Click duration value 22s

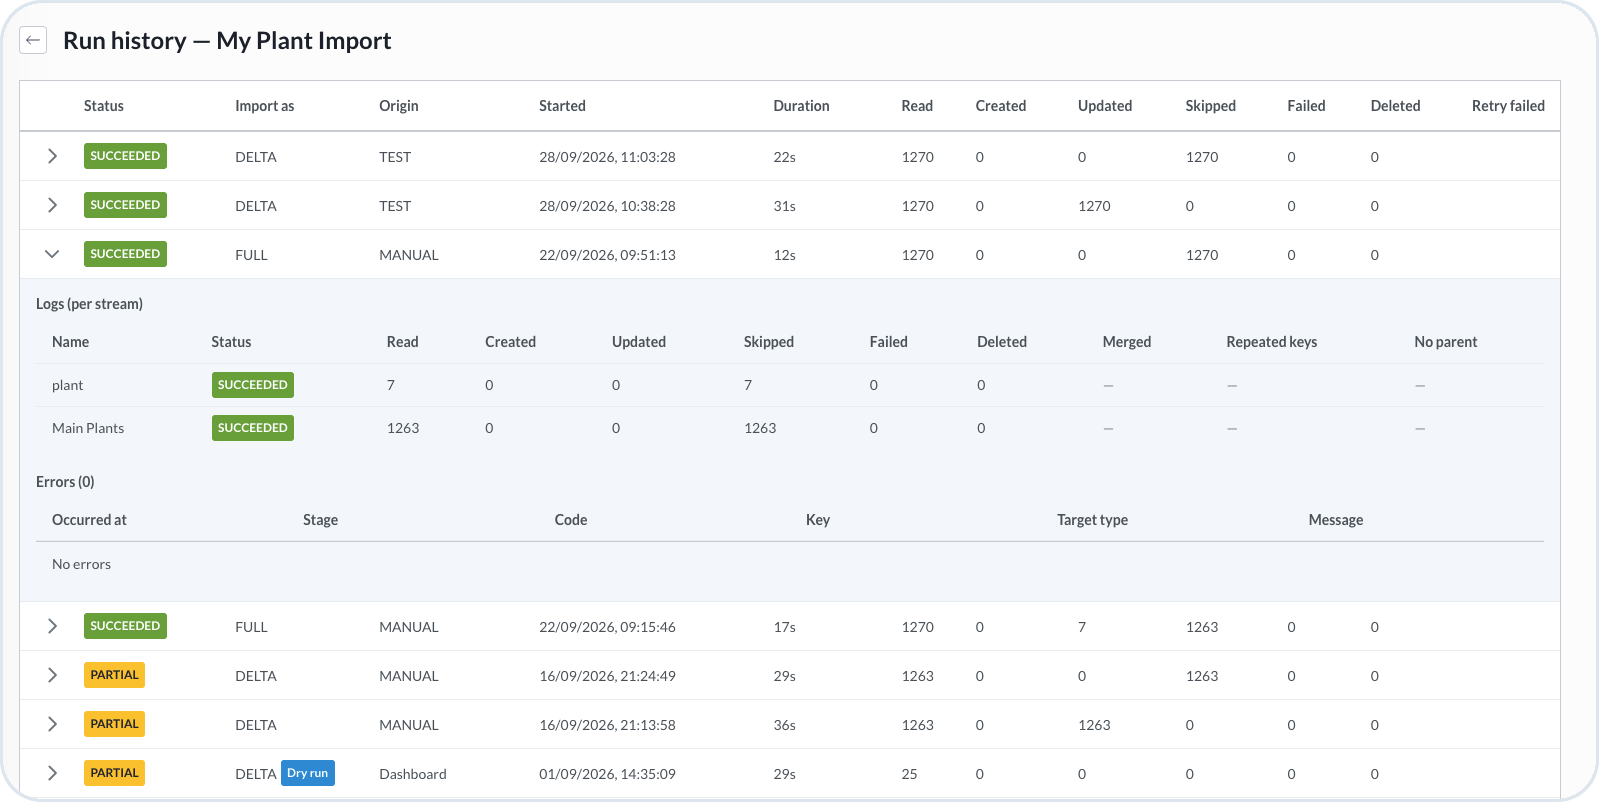pos(784,157)
